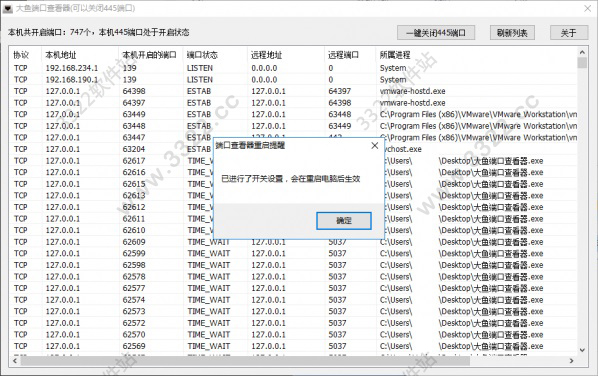Select the row with local port 62569
Image resolution: width=598 pixels, height=376 pixels.
click(x=293, y=346)
